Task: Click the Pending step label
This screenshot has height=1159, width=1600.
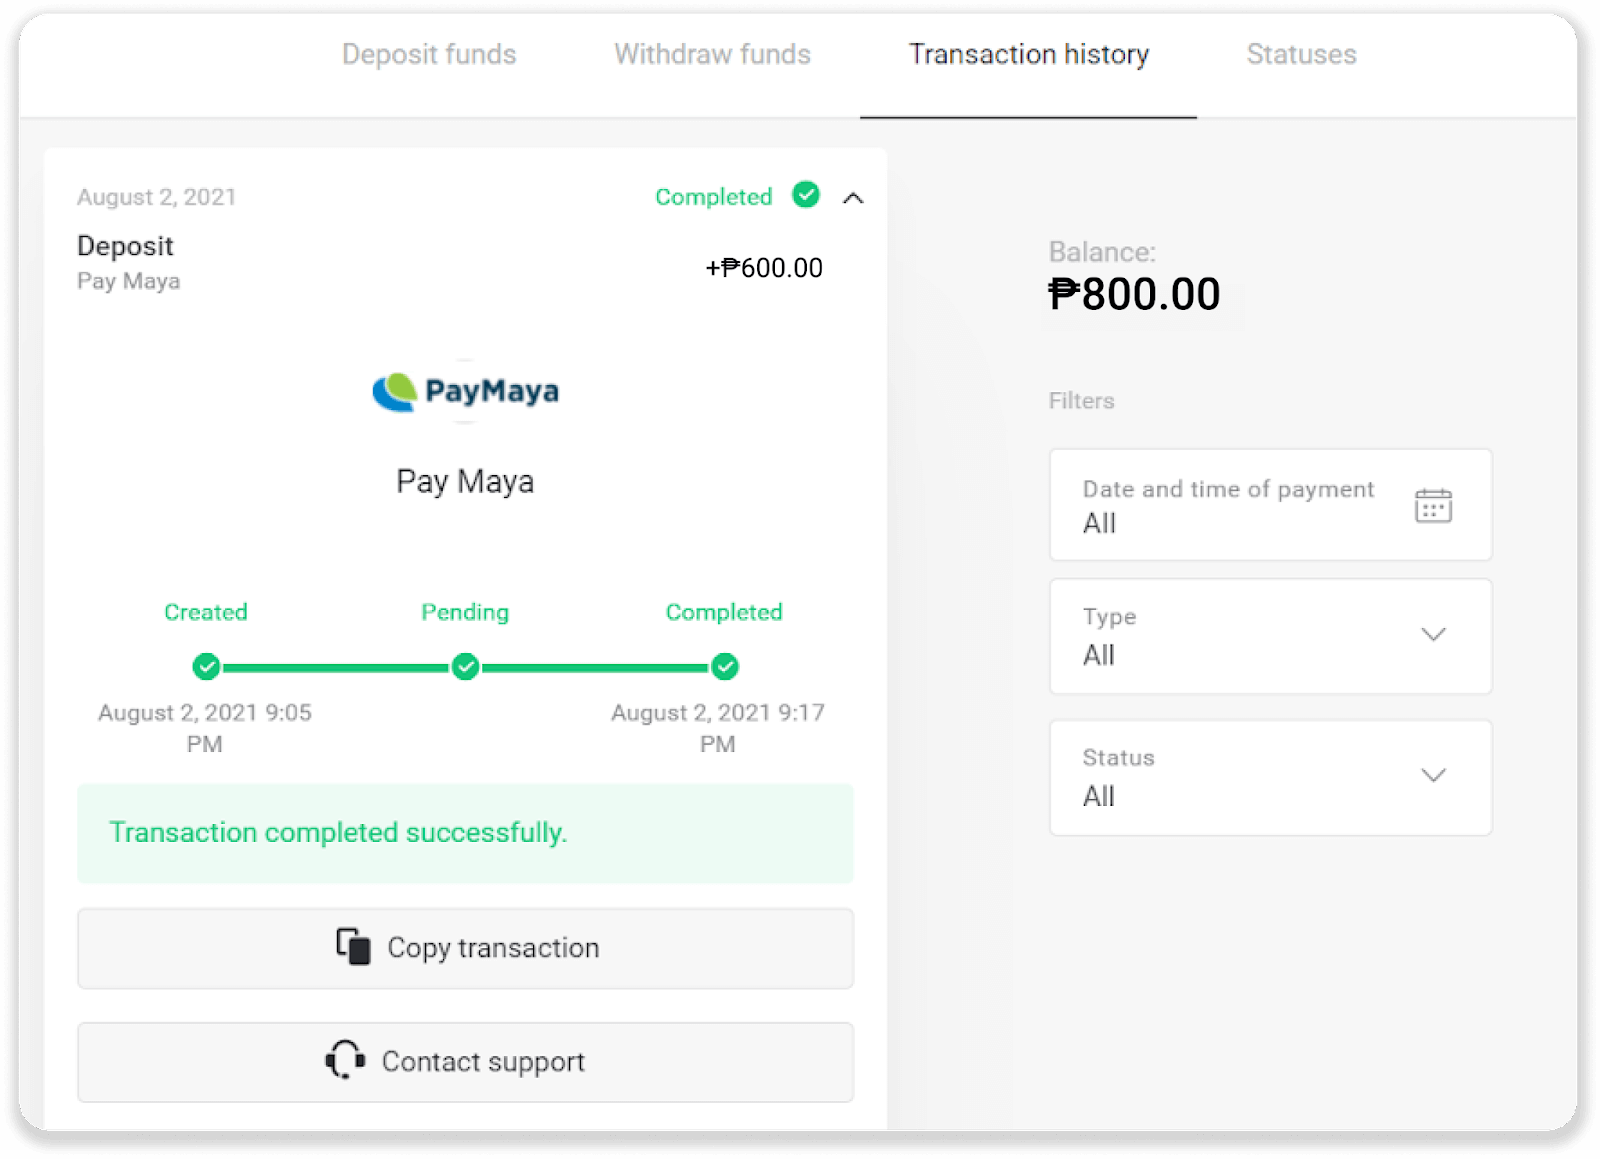Action: pyautogui.click(x=465, y=612)
